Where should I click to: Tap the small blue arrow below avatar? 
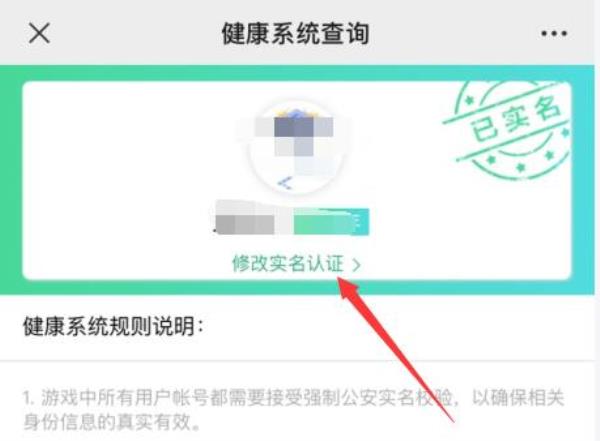285,183
